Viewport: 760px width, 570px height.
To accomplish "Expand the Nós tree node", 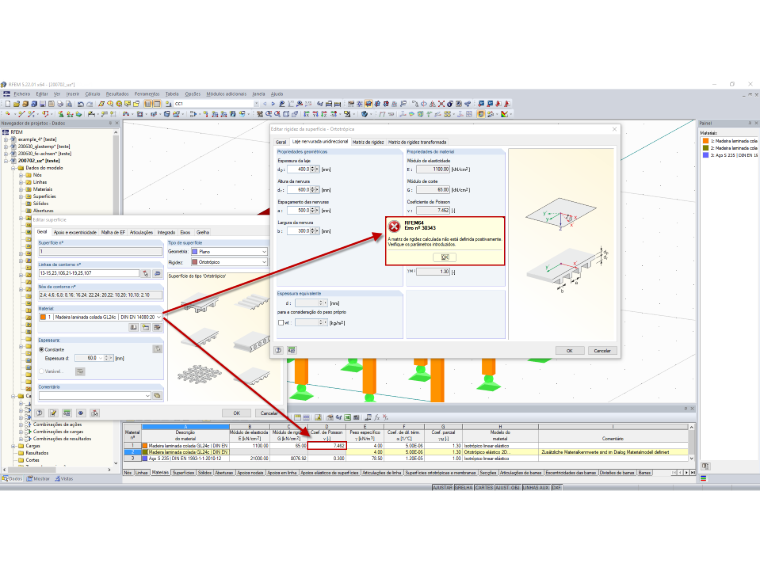I will 21,175.
